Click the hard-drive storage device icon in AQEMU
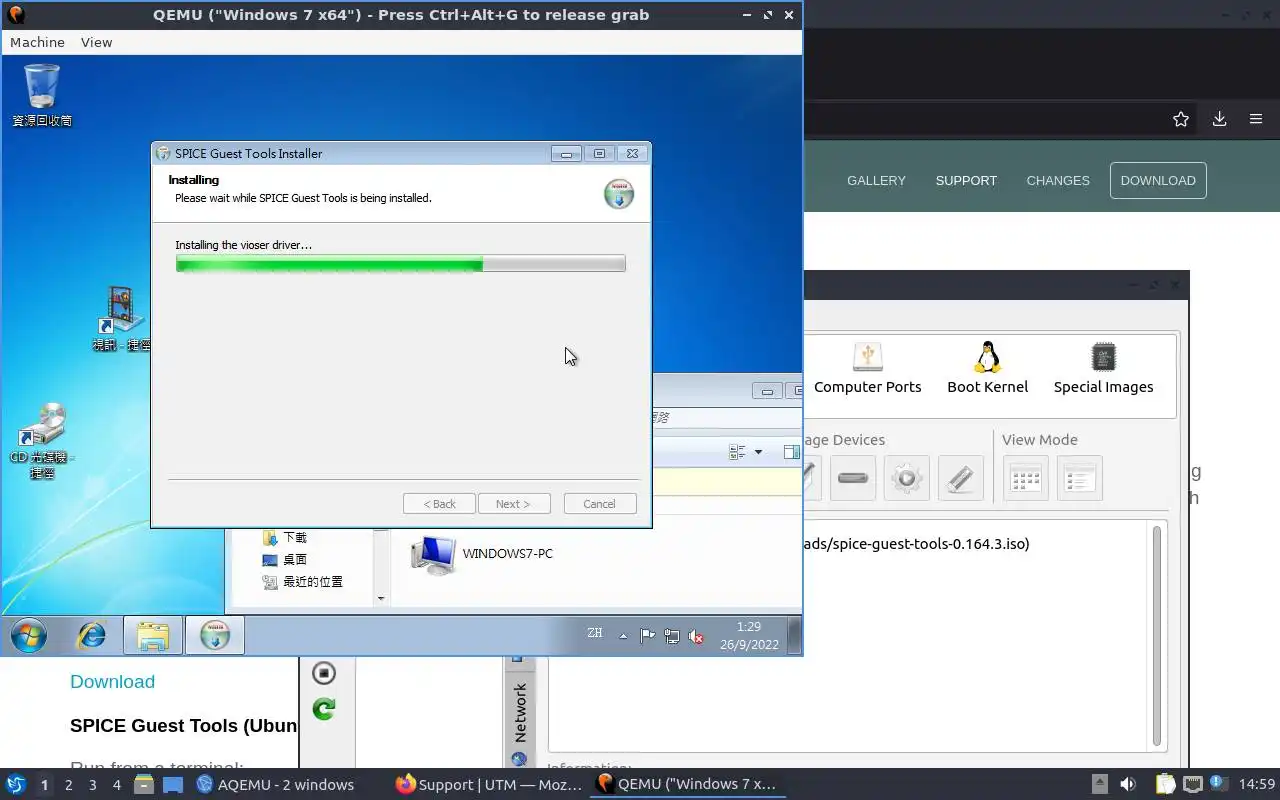This screenshot has height=800, width=1280. (x=853, y=478)
